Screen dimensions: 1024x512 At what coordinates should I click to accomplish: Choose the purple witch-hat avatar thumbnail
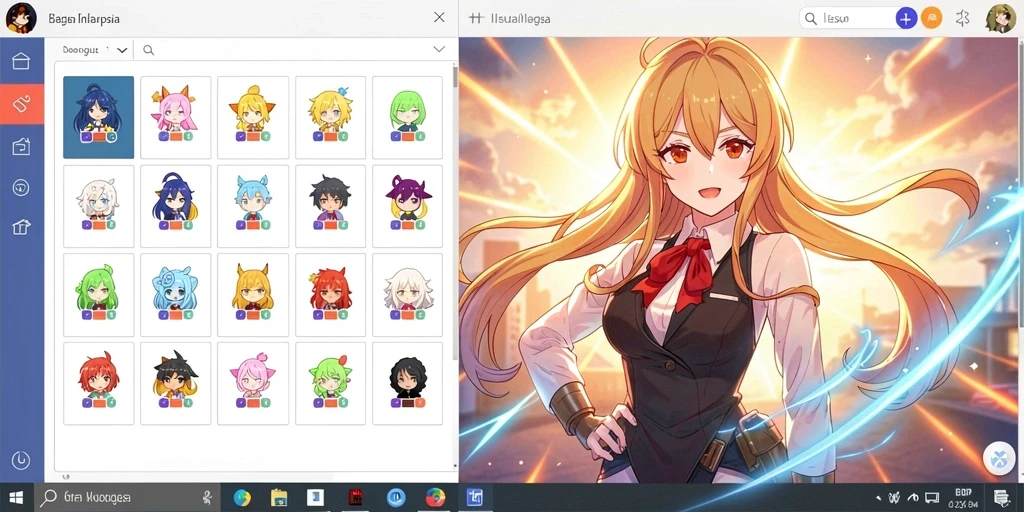pyautogui.click(x=408, y=206)
